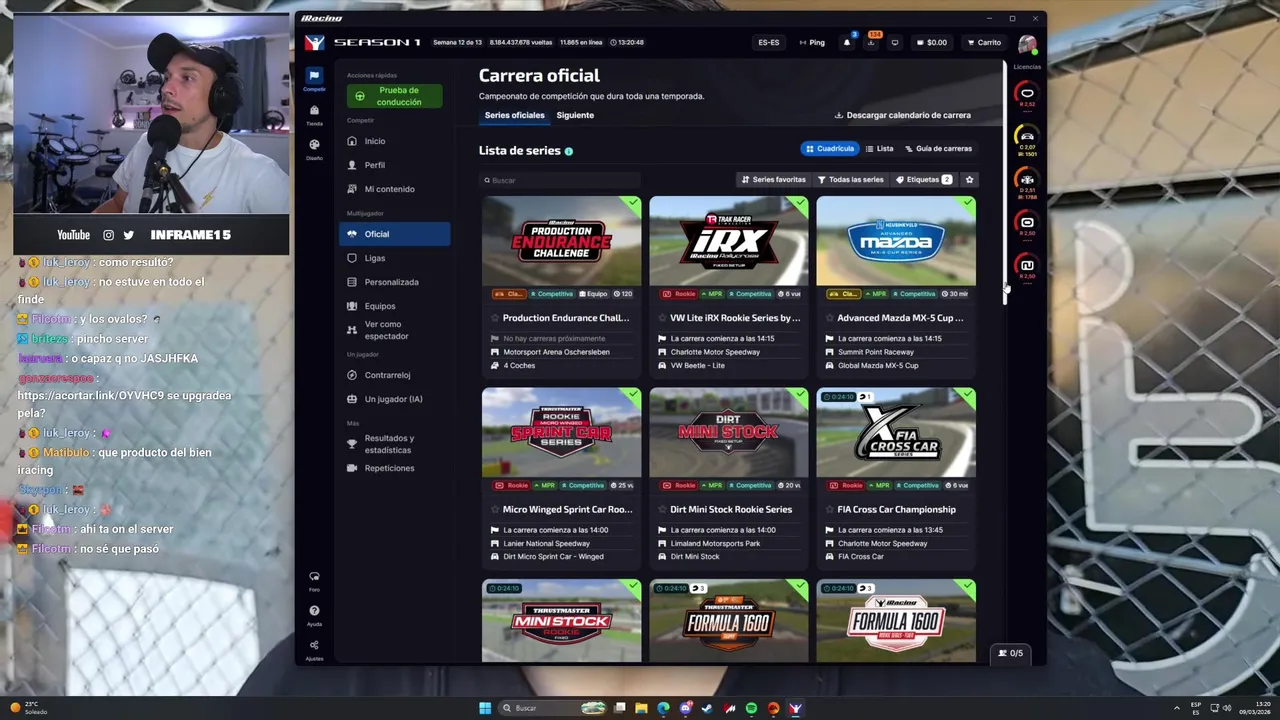Select the sports car license badge C 2,07
This screenshot has width=1280, height=720.
1026,138
